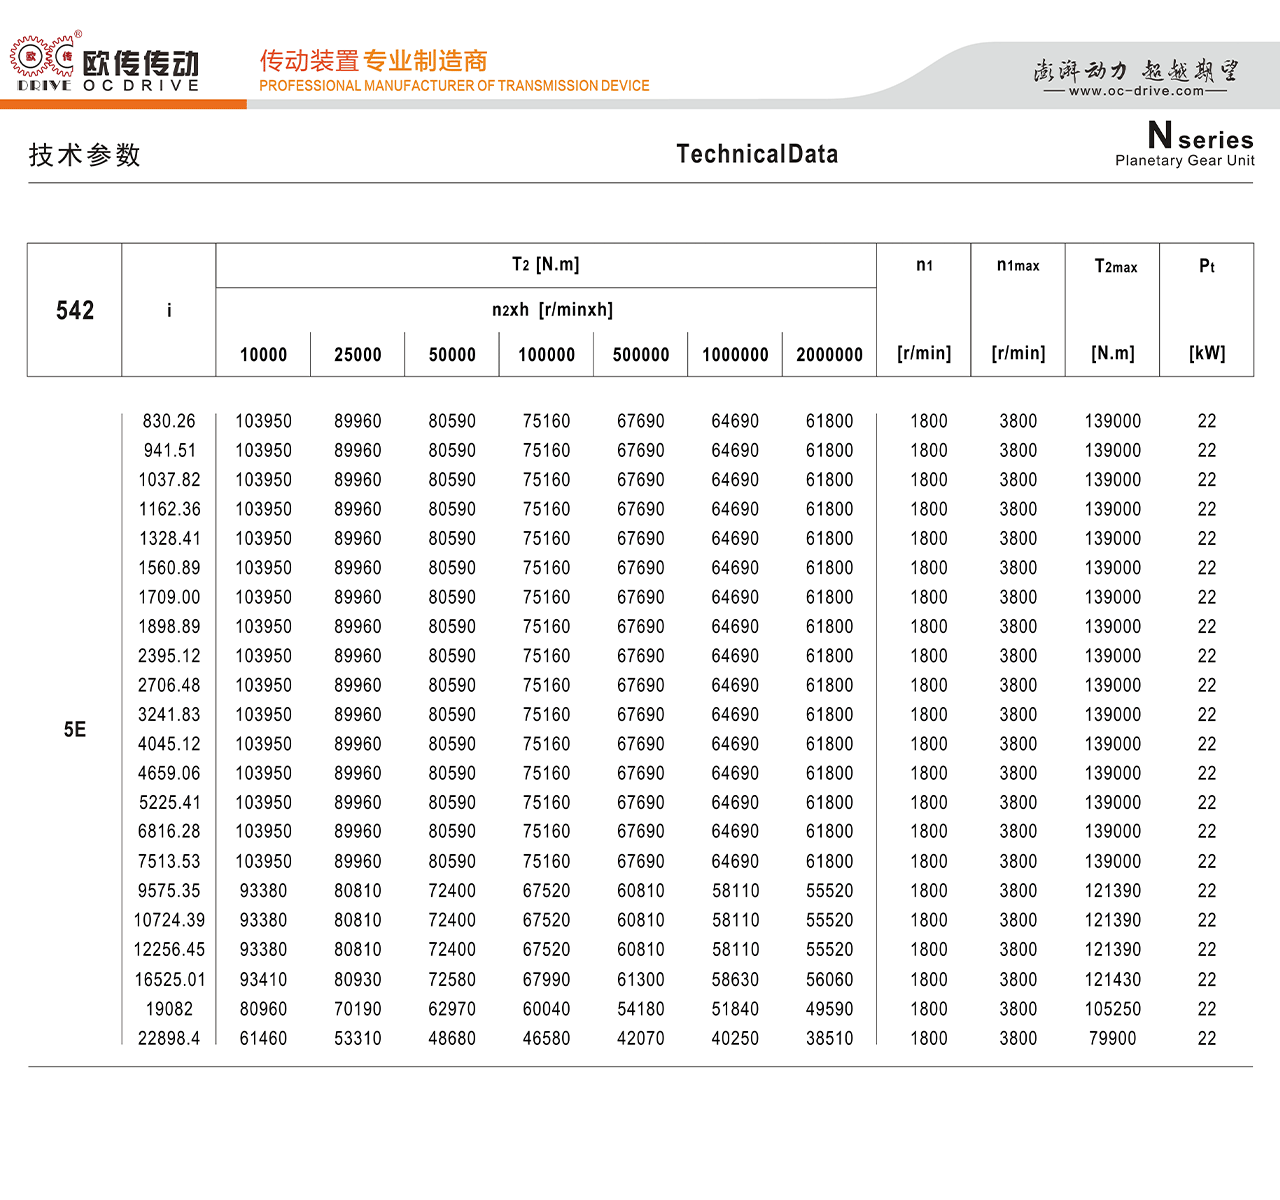Click the n2xh [r/minxh] subheader
This screenshot has width=1280, height=1200.
pos(552,310)
